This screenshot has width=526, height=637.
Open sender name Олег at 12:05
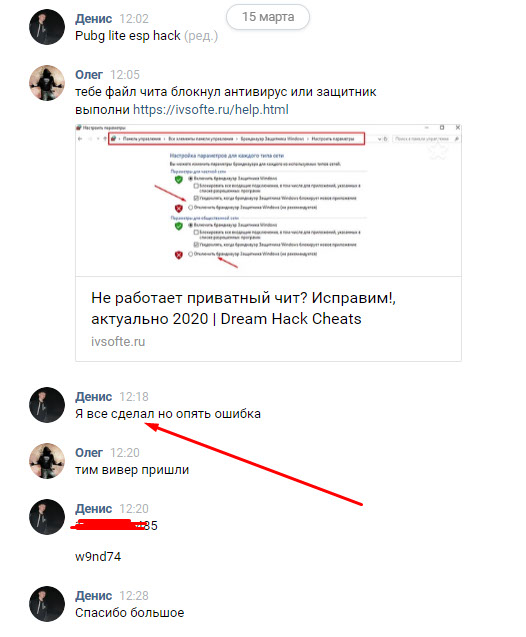click(x=89, y=75)
